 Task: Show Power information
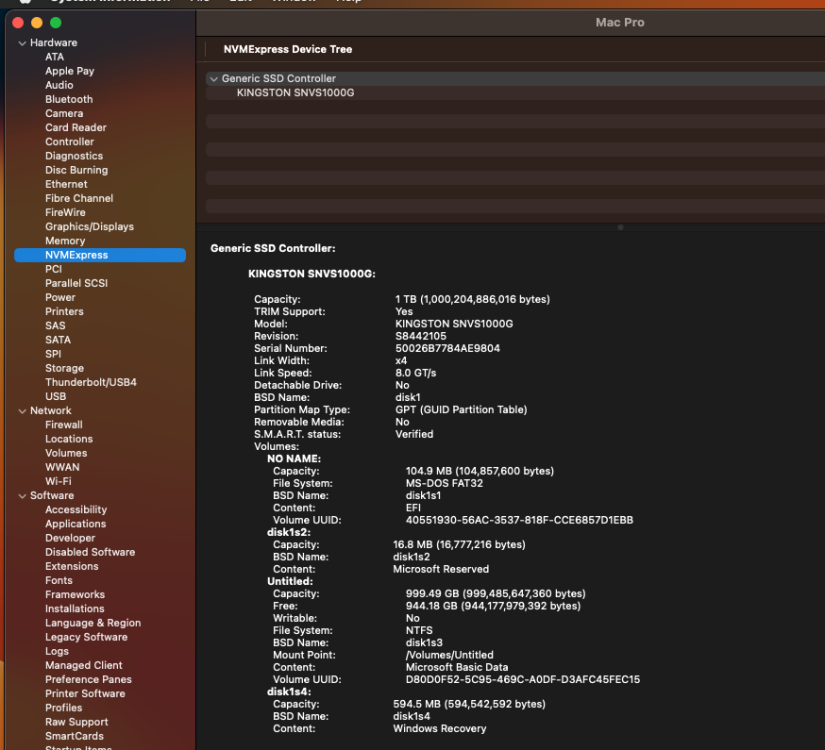tap(60, 298)
